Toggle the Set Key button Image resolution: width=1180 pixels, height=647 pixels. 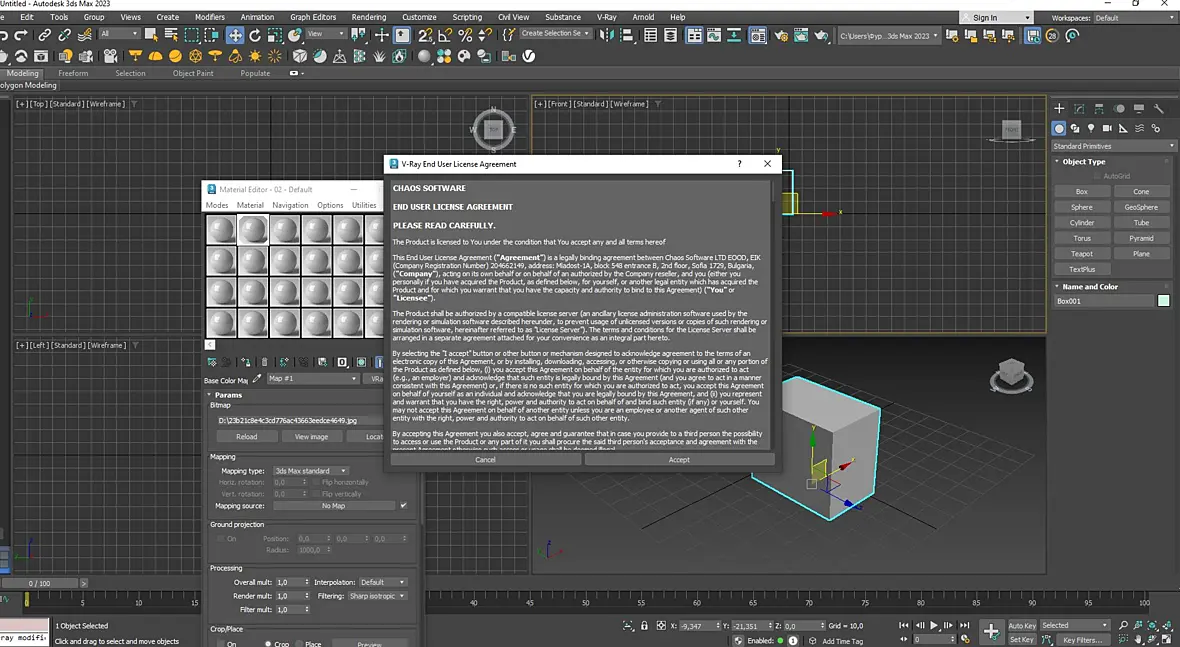pyautogui.click(x=1021, y=639)
